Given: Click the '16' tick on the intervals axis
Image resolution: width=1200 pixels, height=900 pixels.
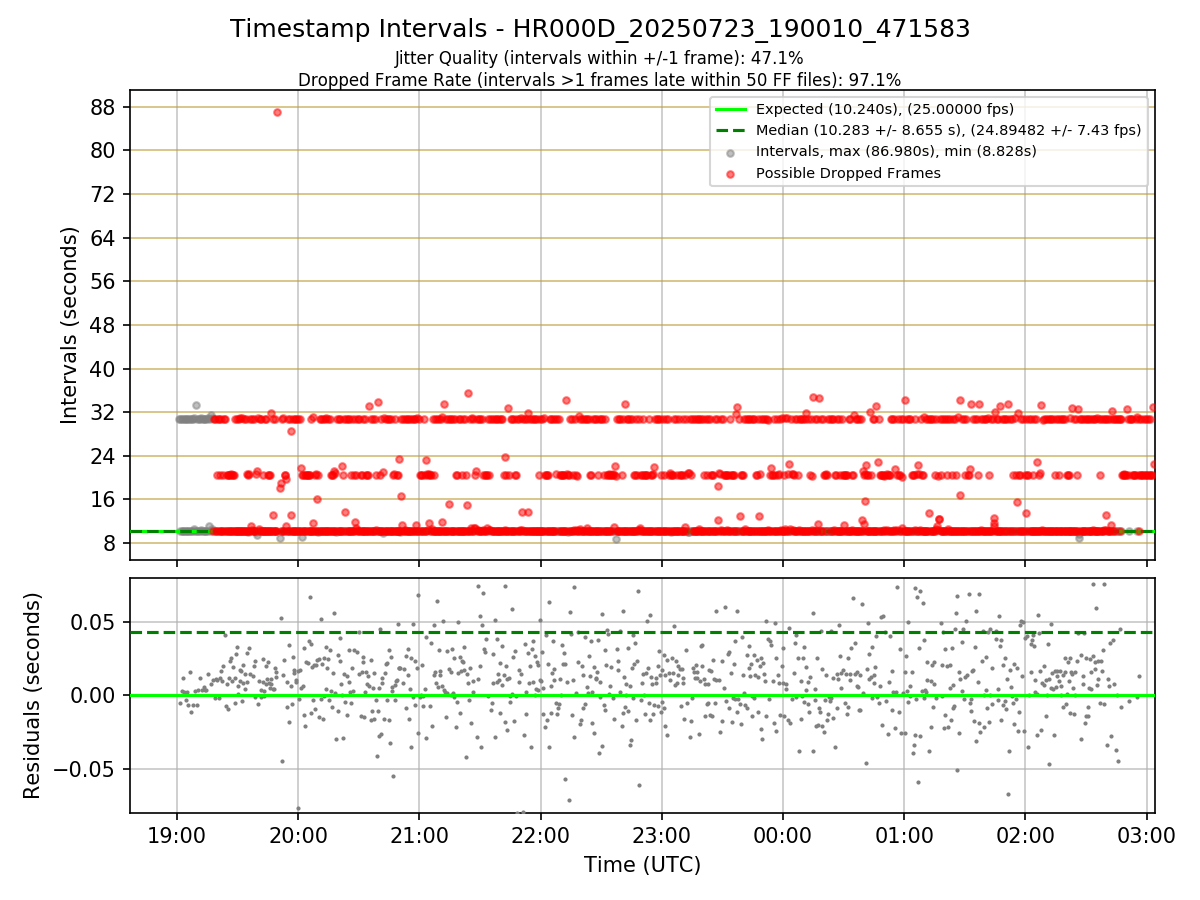Looking at the screenshot, I should pos(103,500).
